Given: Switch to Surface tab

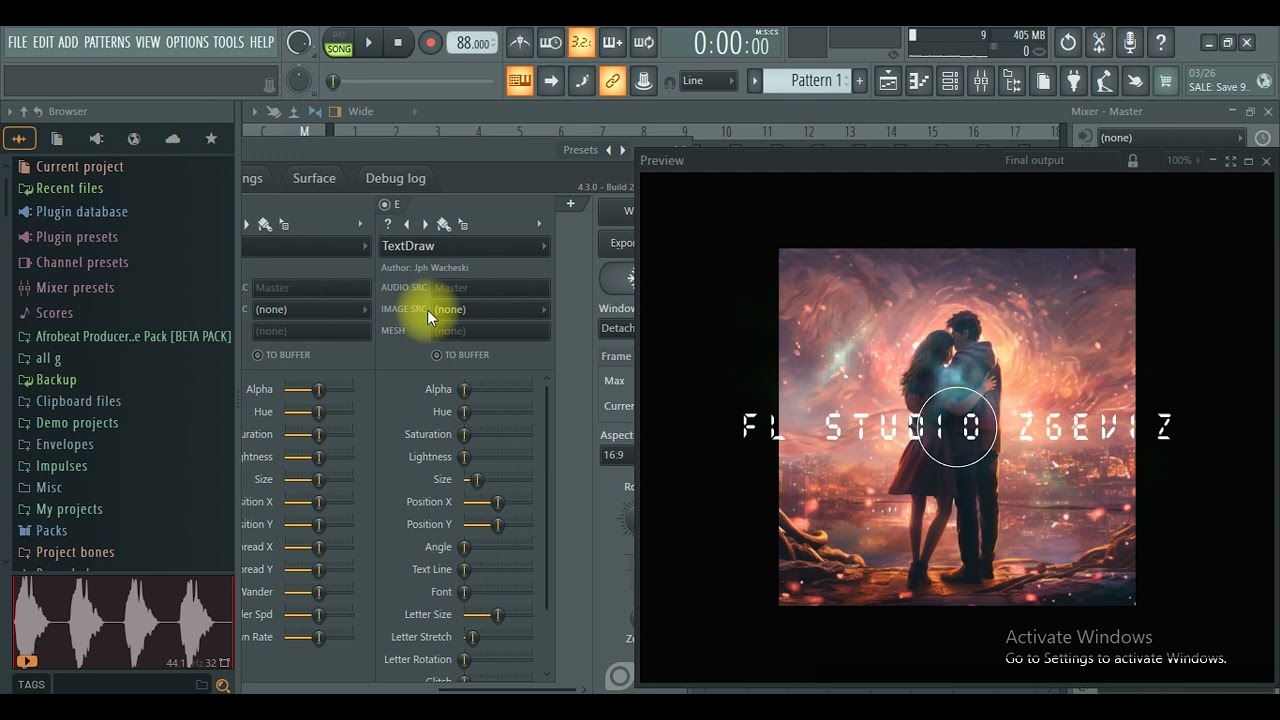Looking at the screenshot, I should (x=314, y=178).
